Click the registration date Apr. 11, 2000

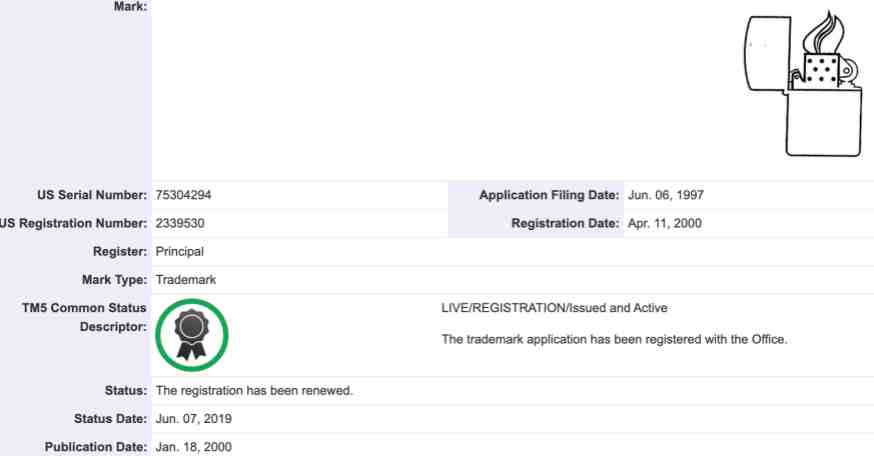click(x=664, y=223)
